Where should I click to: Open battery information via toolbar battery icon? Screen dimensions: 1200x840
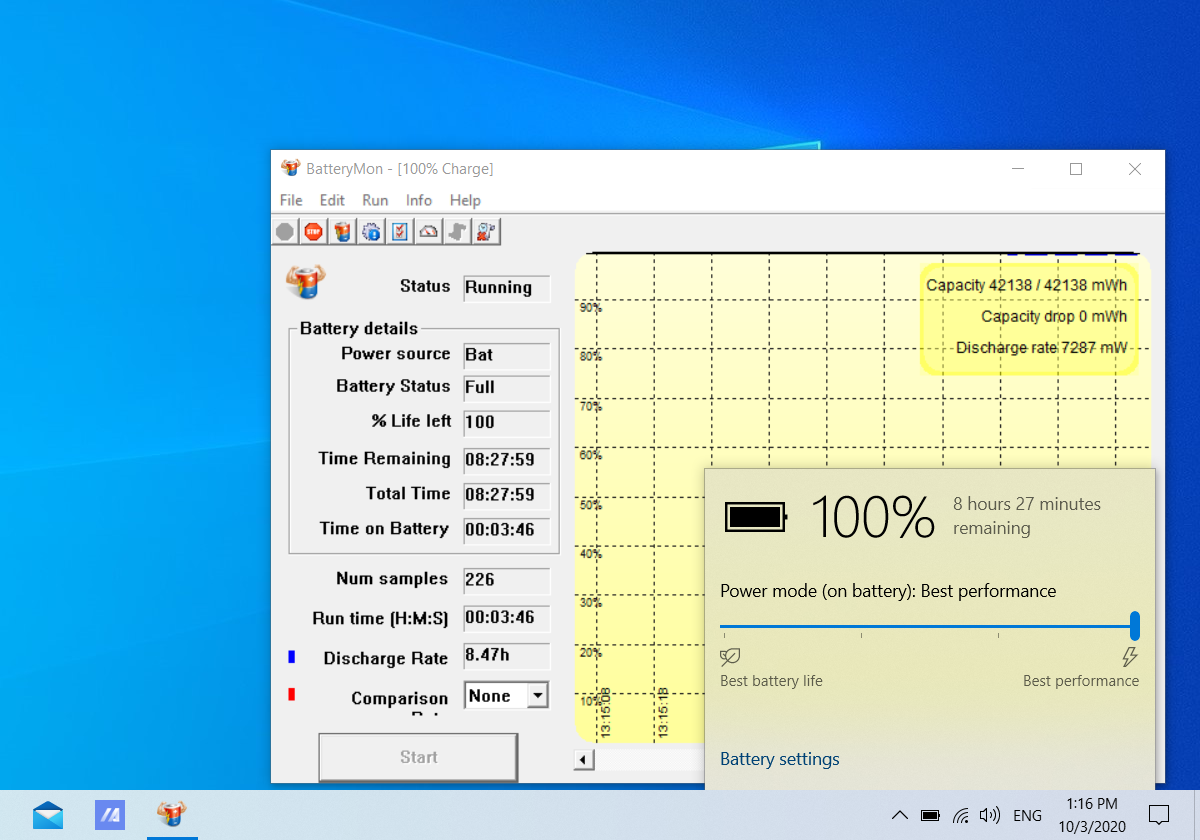tap(342, 231)
